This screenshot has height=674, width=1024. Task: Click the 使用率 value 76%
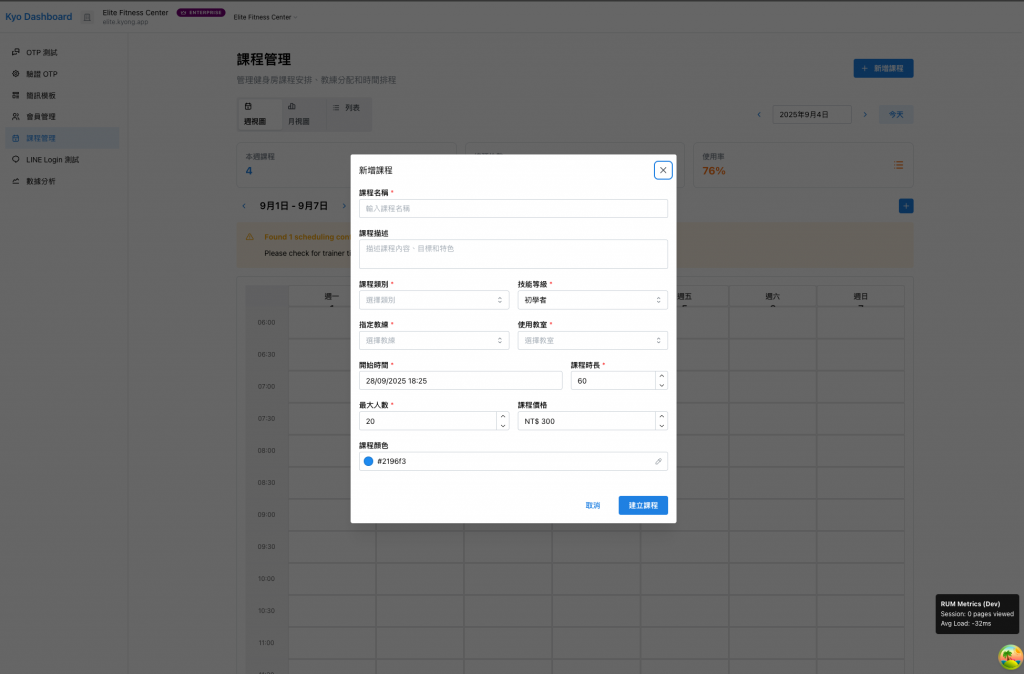pyautogui.click(x=714, y=171)
